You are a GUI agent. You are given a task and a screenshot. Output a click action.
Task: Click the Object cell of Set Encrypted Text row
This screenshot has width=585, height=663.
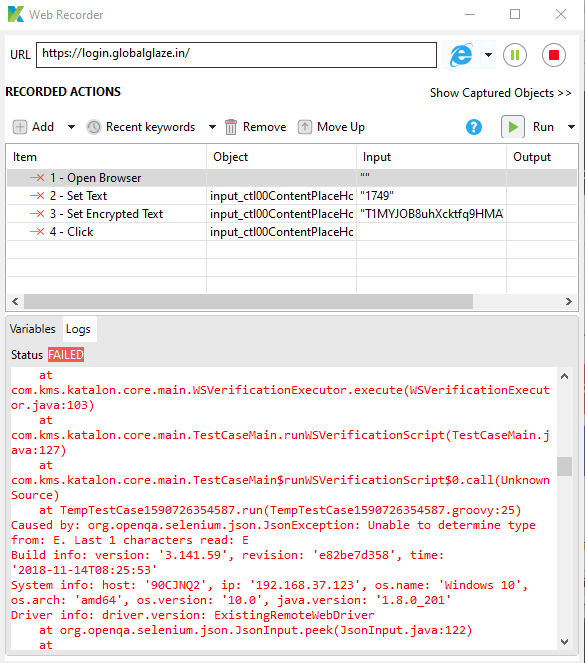(282, 214)
